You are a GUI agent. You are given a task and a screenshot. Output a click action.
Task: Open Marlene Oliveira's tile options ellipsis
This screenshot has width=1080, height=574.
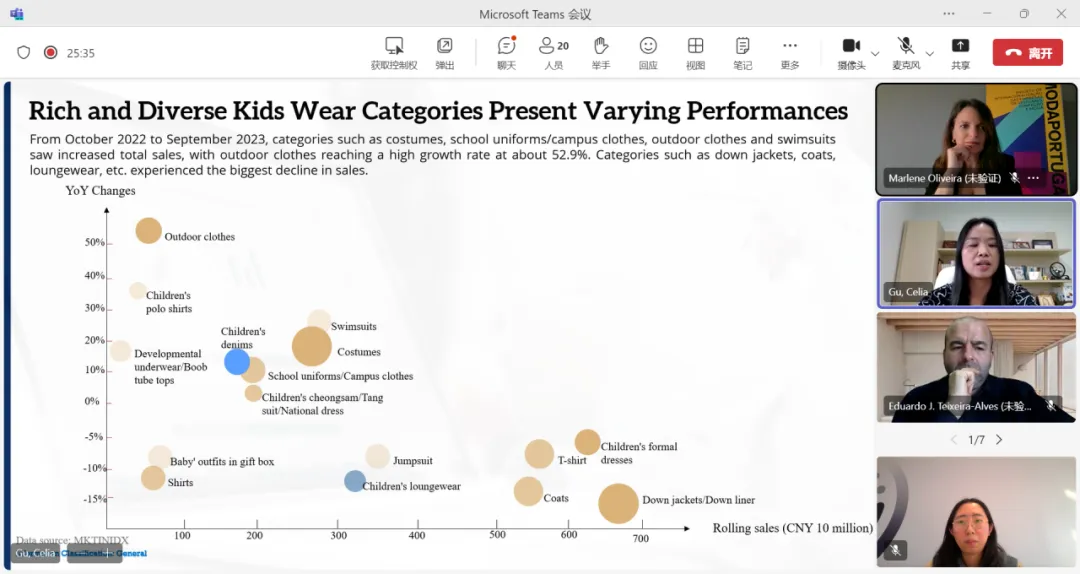click(1033, 178)
